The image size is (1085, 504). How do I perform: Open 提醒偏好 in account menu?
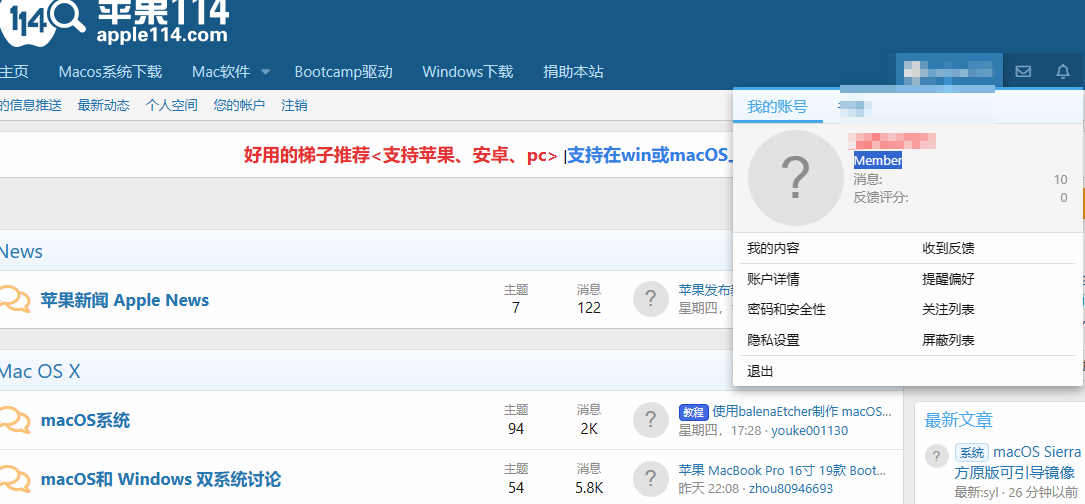(x=948, y=279)
